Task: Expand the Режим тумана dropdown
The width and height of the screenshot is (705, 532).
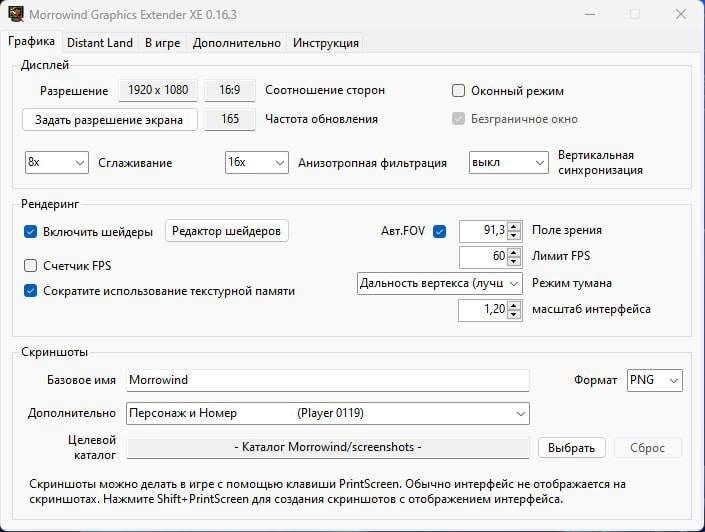Action: [x=440, y=283]
